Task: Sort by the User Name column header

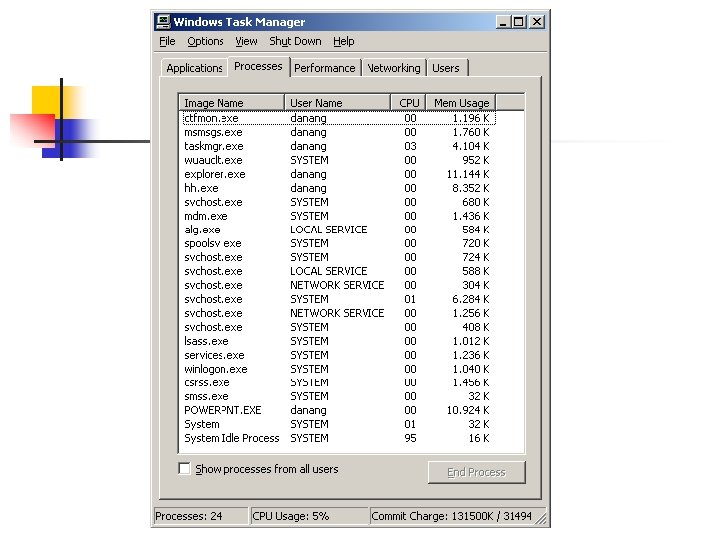Action: click(338, 103)
